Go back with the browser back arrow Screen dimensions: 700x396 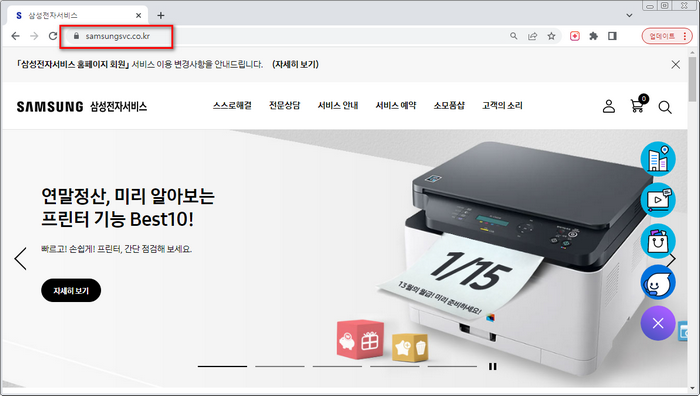pos(16,36)
